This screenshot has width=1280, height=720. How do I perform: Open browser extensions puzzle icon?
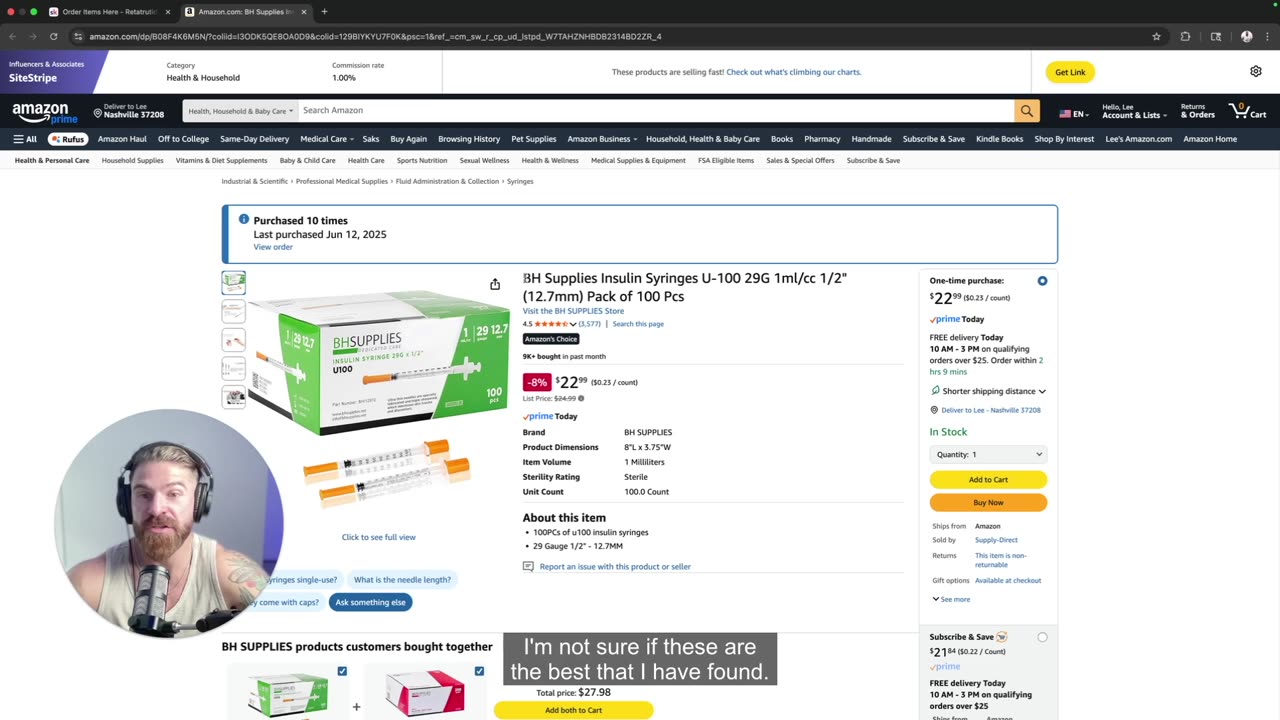click(1186, 36)
